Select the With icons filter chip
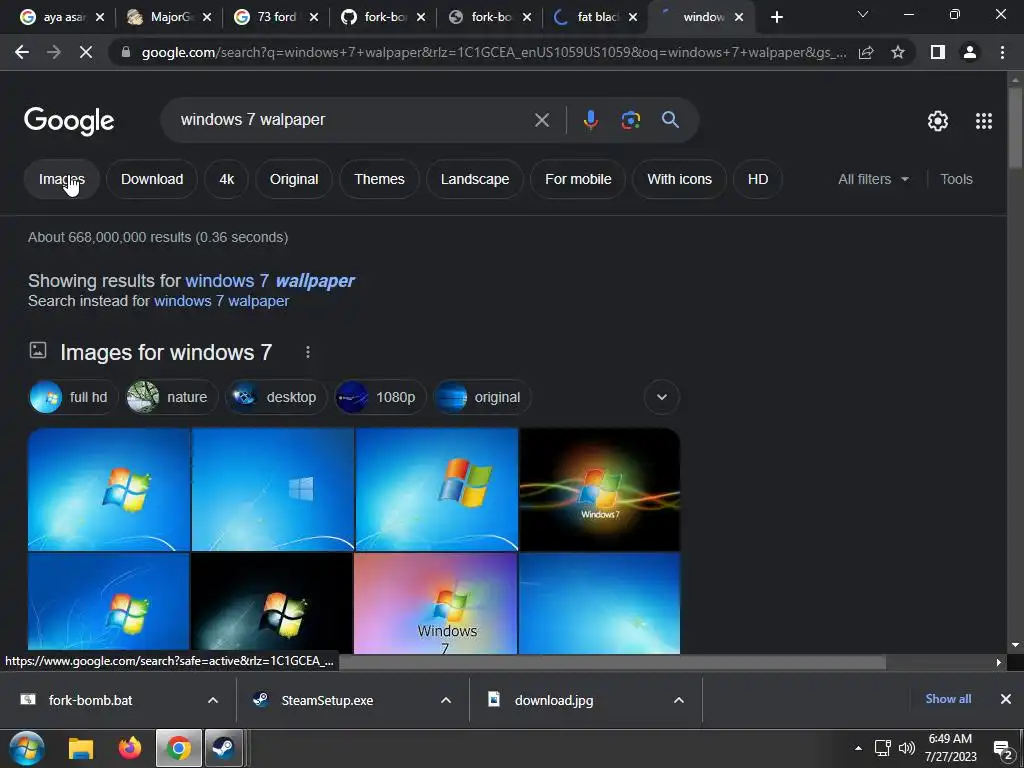 679,179
